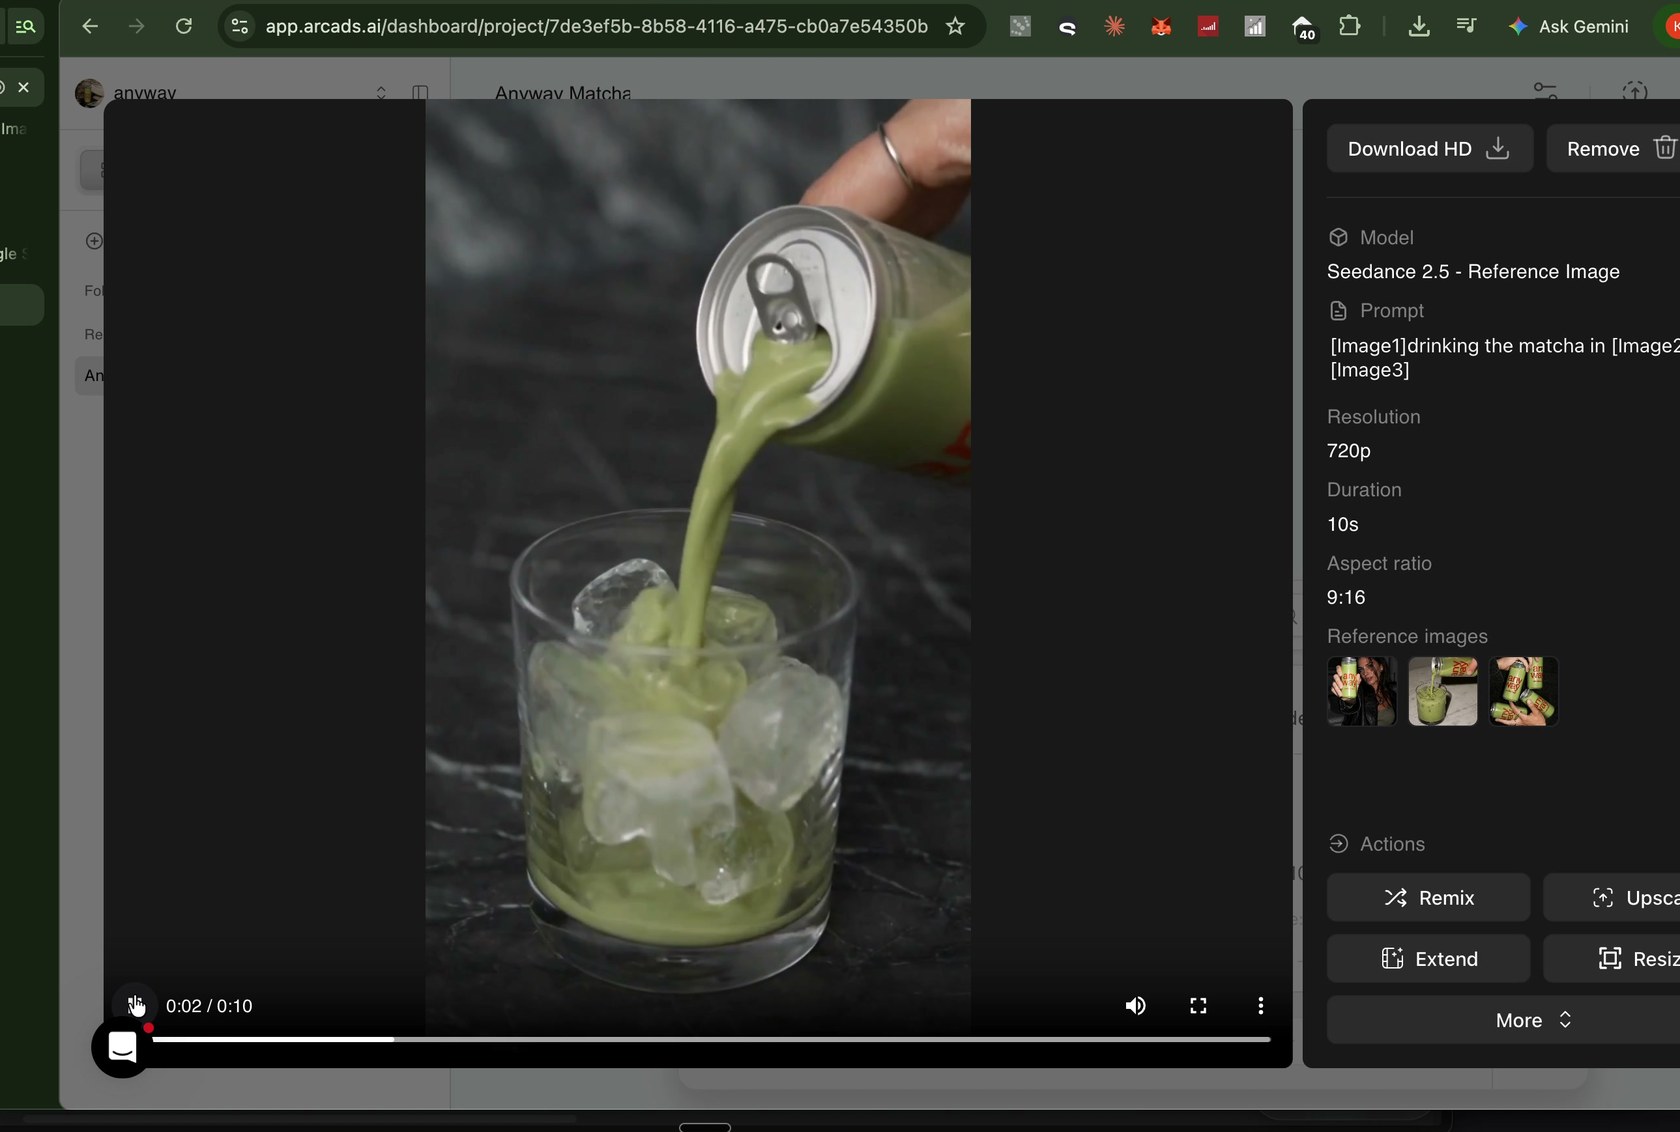
Task: Open the media control toolbar icon
Action: pyautogui.click(x=1466, y=26)
